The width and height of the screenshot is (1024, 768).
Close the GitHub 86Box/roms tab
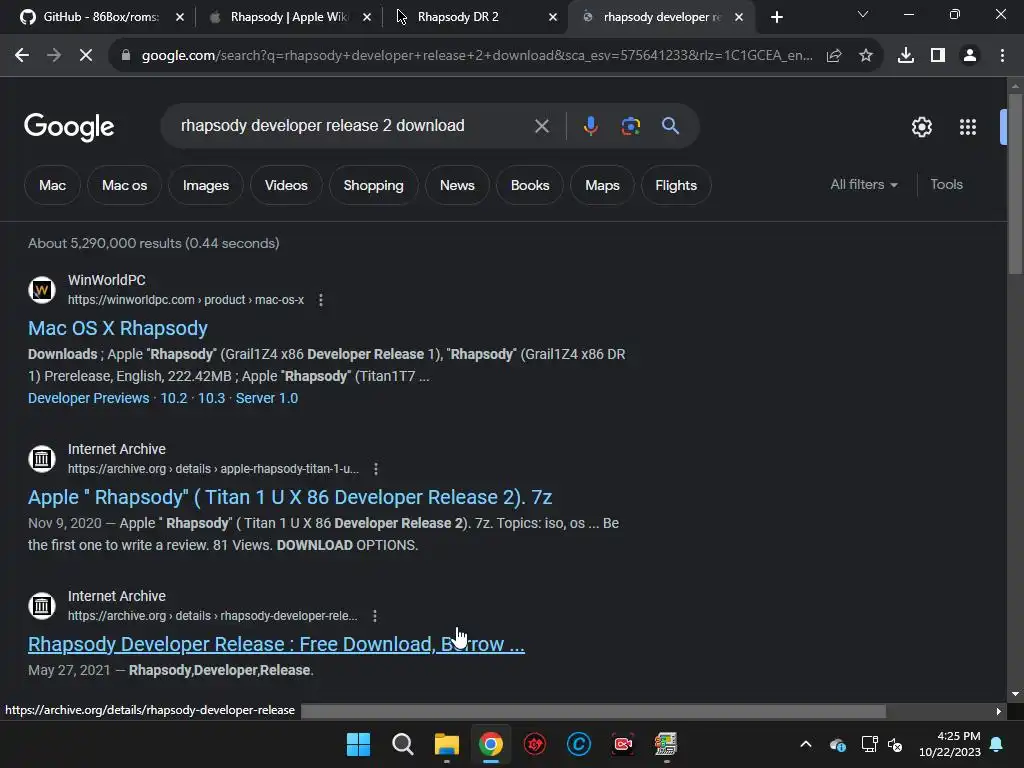point(180,17)
